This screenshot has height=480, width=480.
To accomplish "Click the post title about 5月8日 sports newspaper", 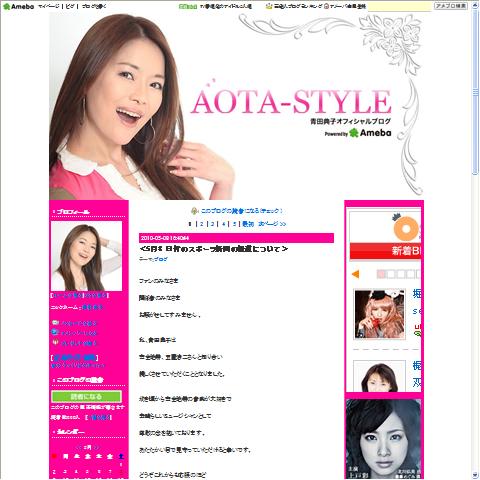I will point(214,249).
